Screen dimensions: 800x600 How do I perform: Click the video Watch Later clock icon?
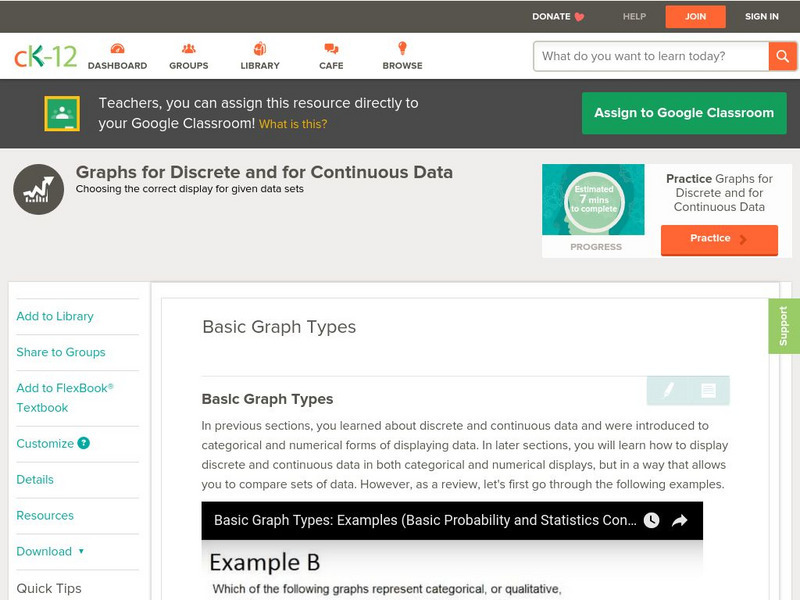651,520
